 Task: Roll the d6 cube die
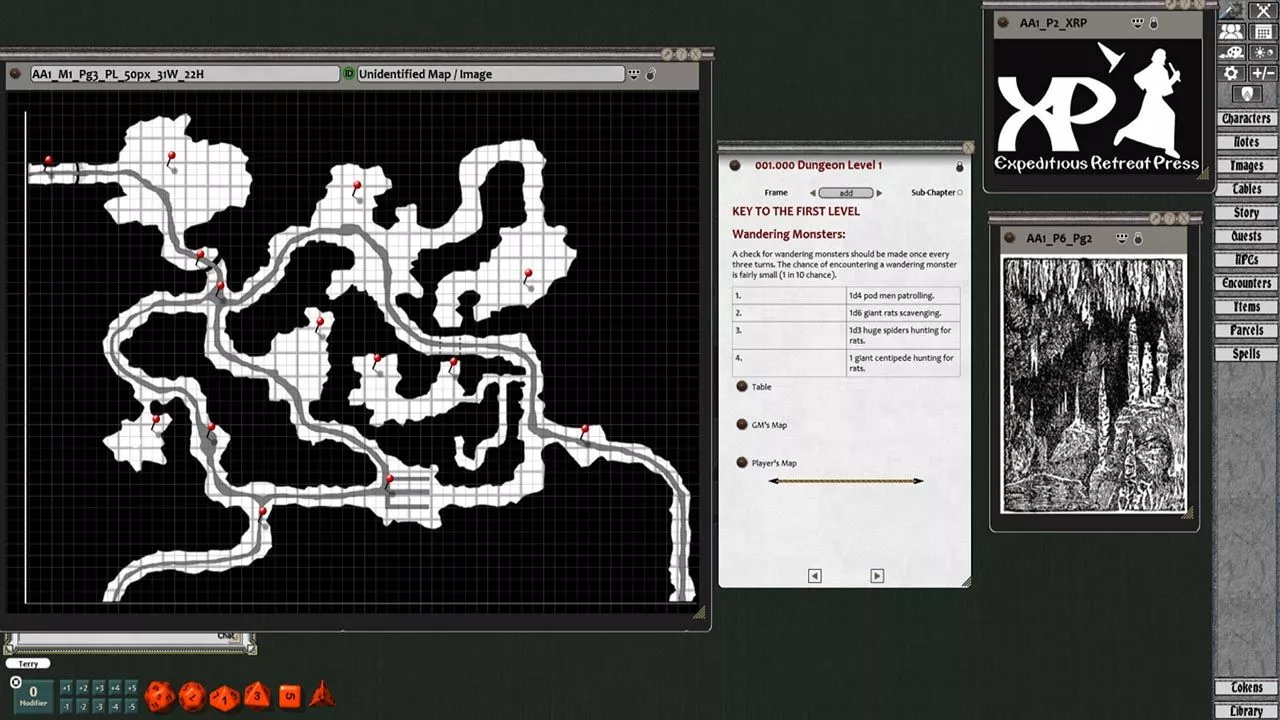289,694
